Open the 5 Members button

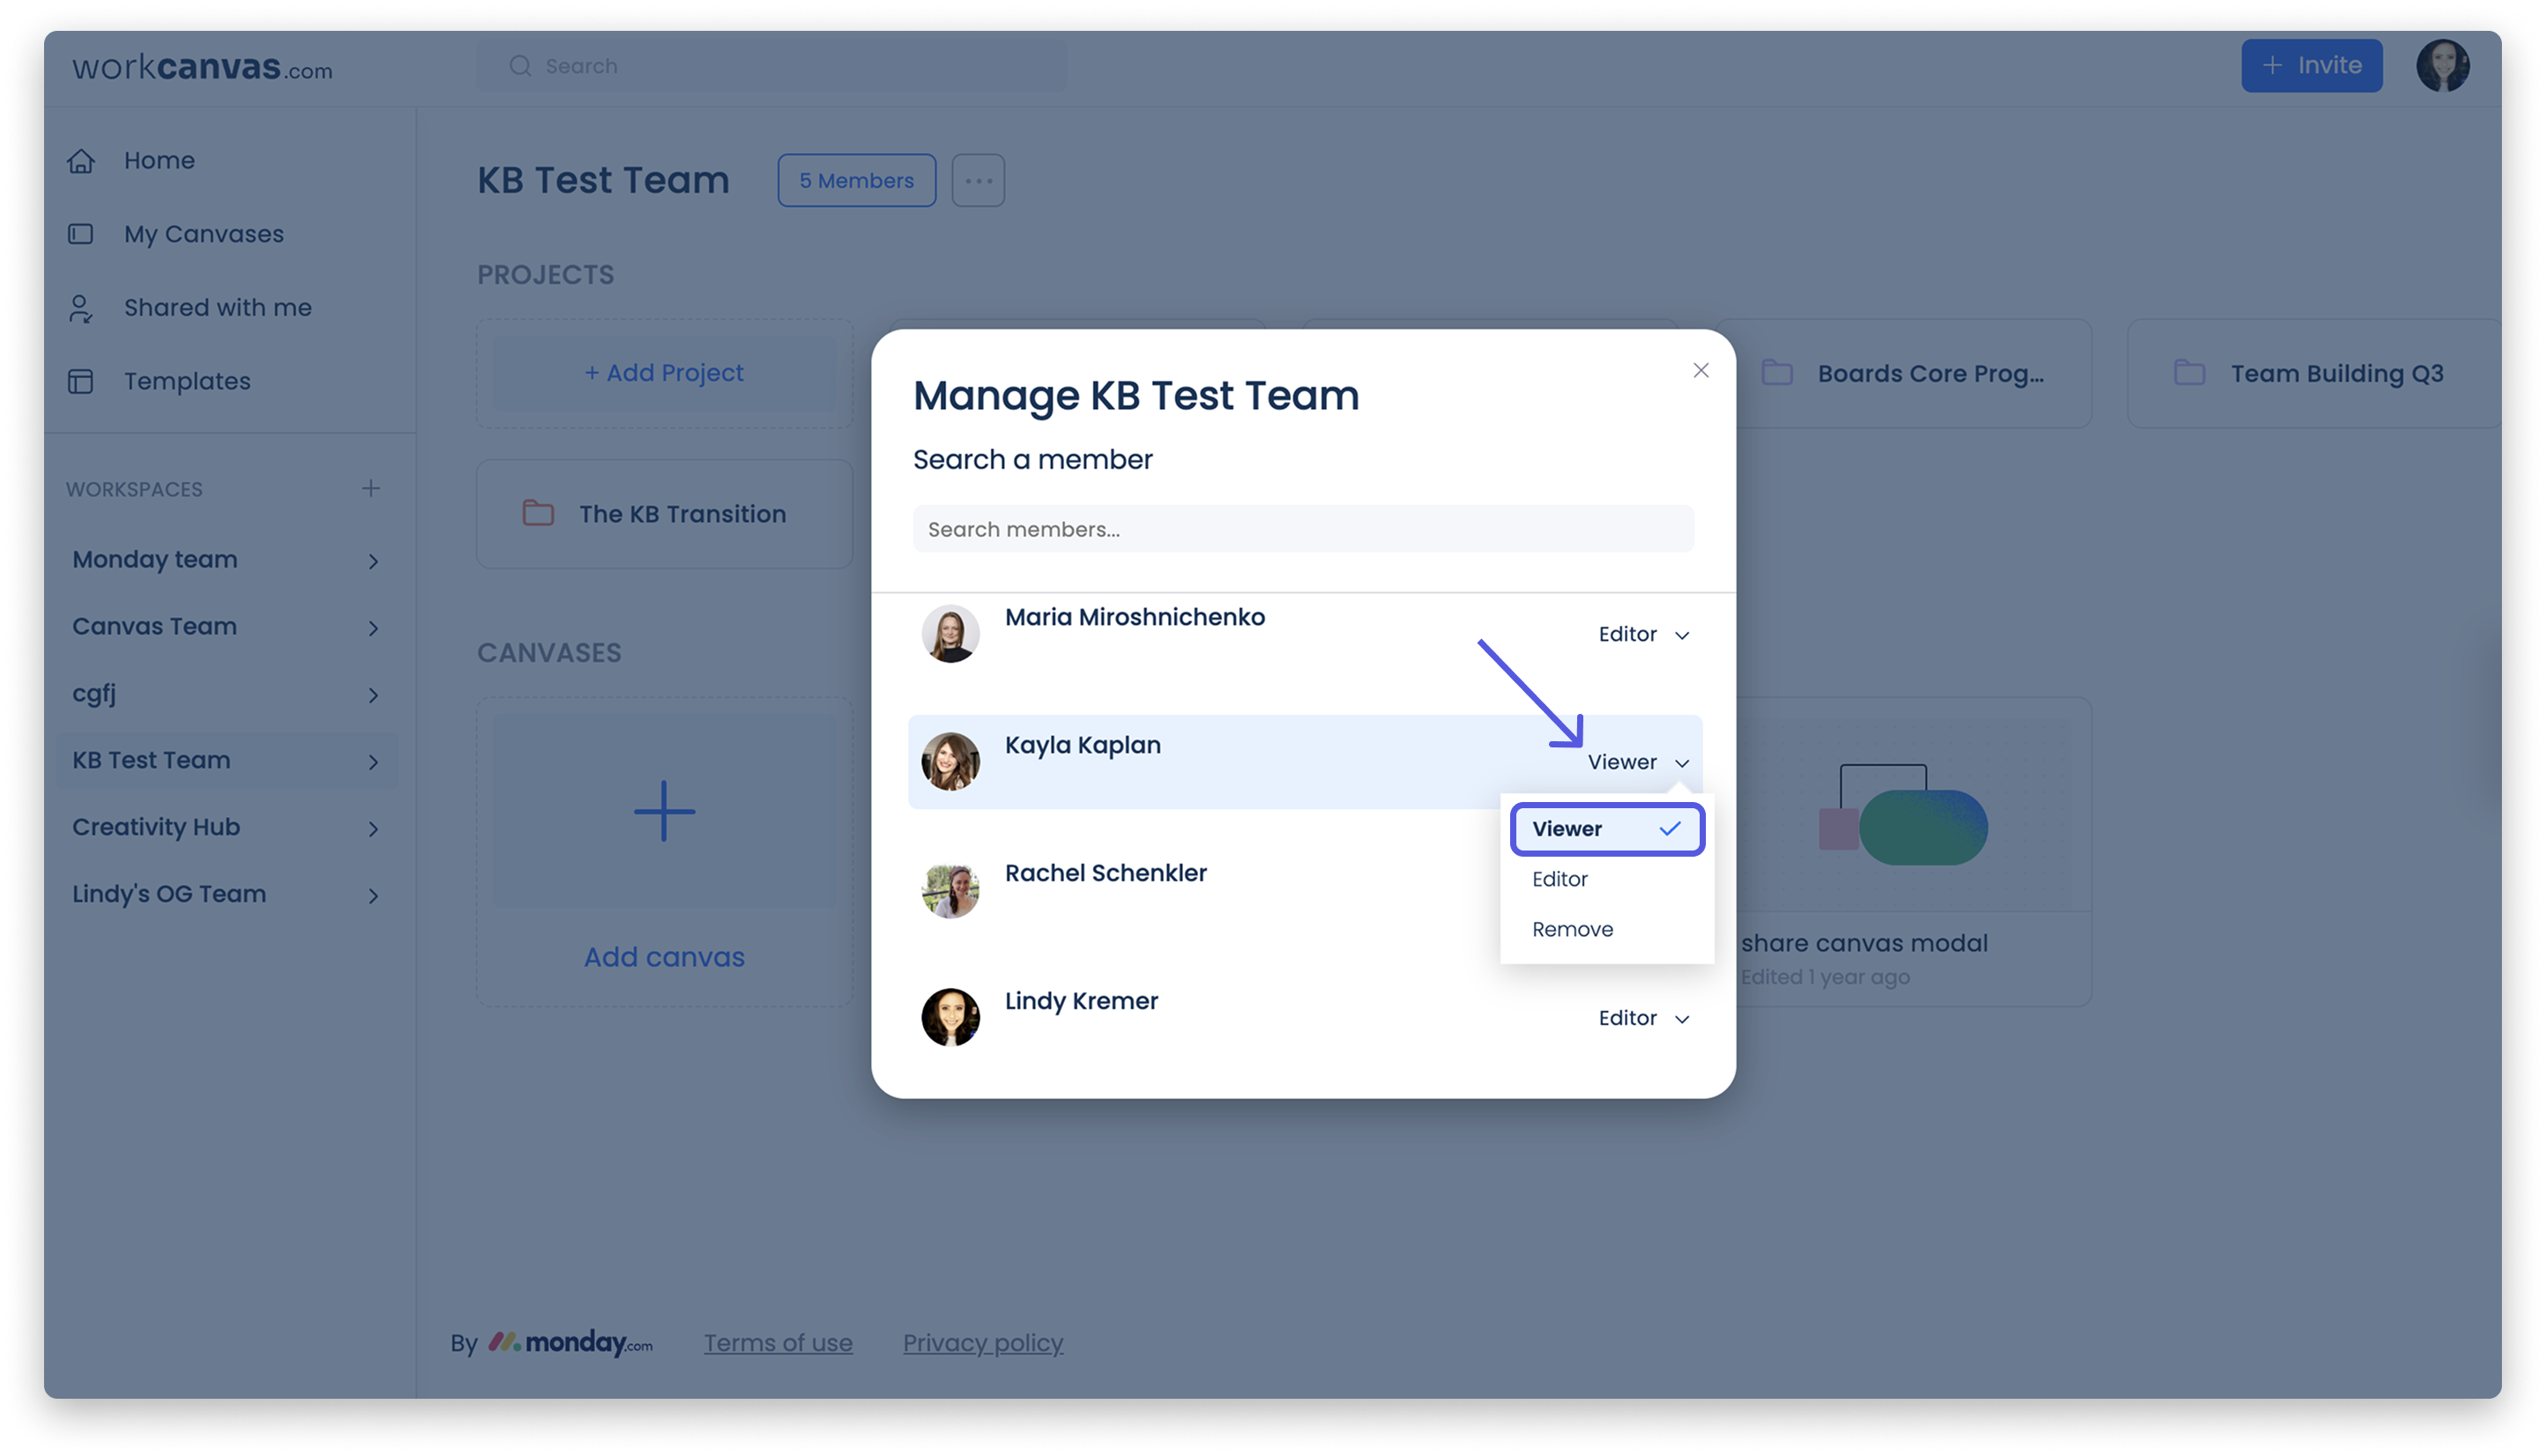856,180
